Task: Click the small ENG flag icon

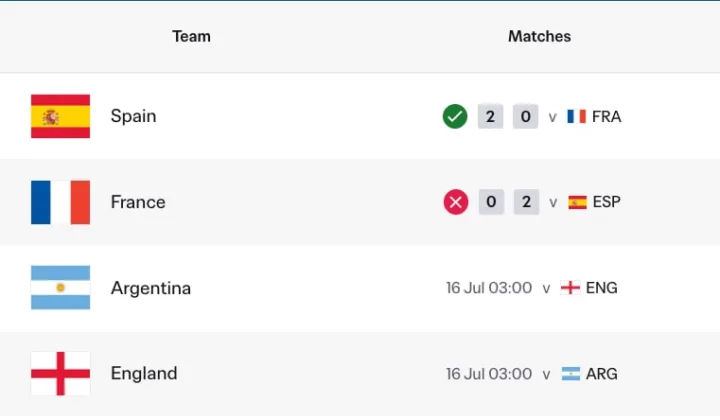Action: point(570,288)
